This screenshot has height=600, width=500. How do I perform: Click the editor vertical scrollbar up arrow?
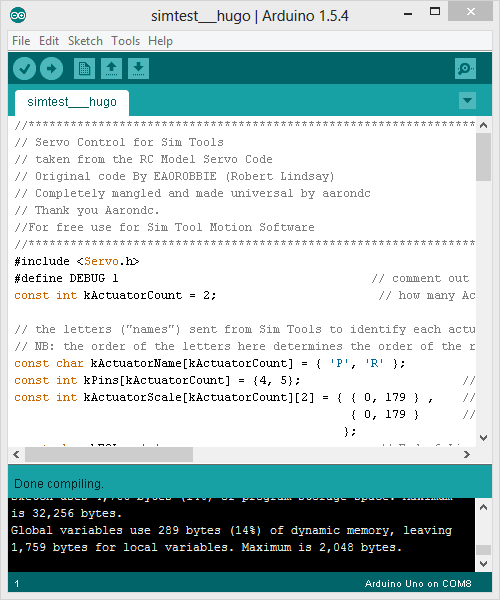click(x=484, y=125)
